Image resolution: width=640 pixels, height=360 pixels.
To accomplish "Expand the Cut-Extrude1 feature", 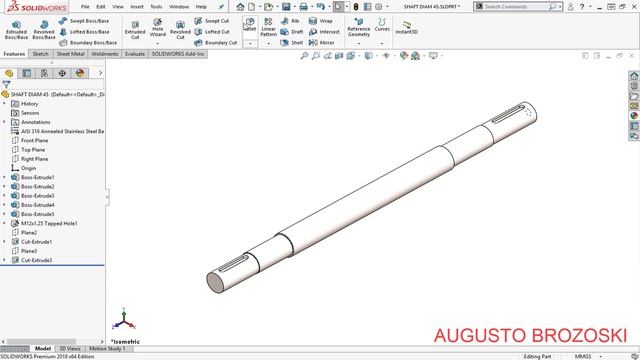I will (4, 242).
